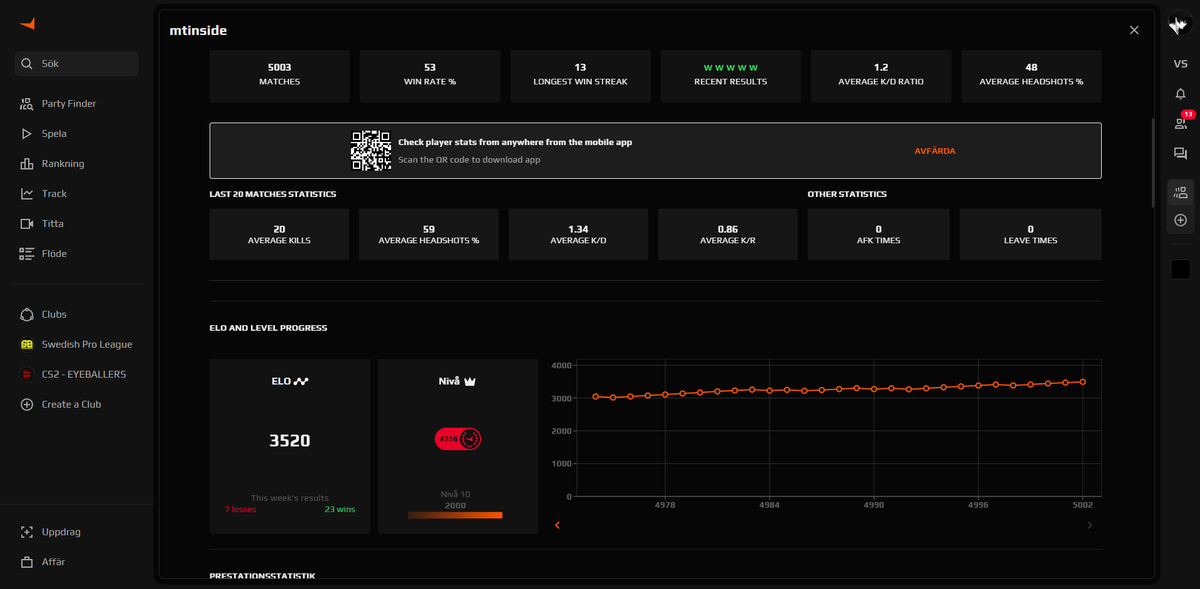
Task: Click the 0 LEAVE TIMES card
Action: [1031, 235]
